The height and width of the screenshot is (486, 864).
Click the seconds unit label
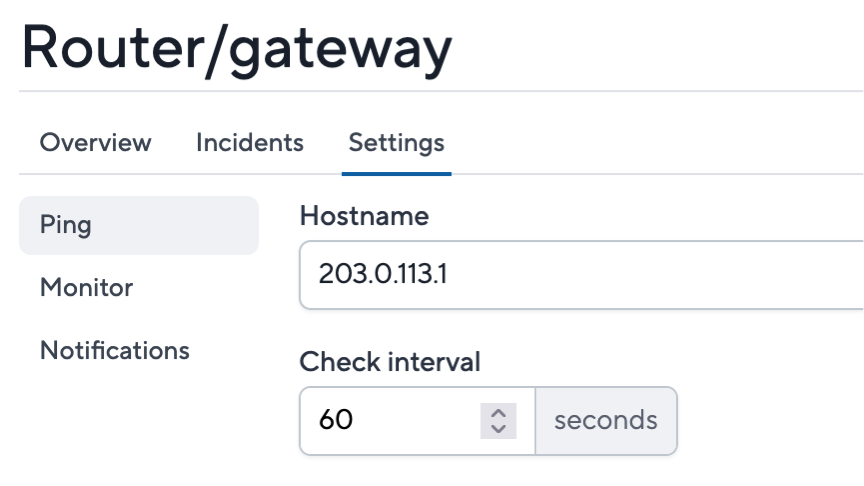click(x=606, y=420)
